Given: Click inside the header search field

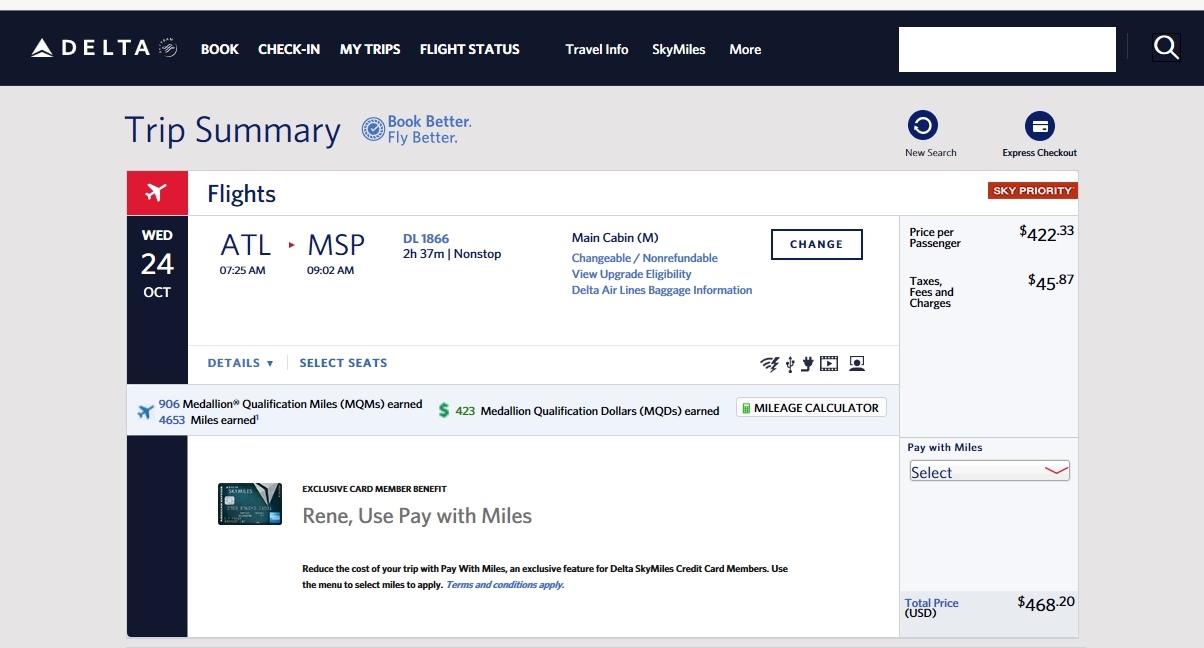Looking at the screenshot, I should point(1006,49).
